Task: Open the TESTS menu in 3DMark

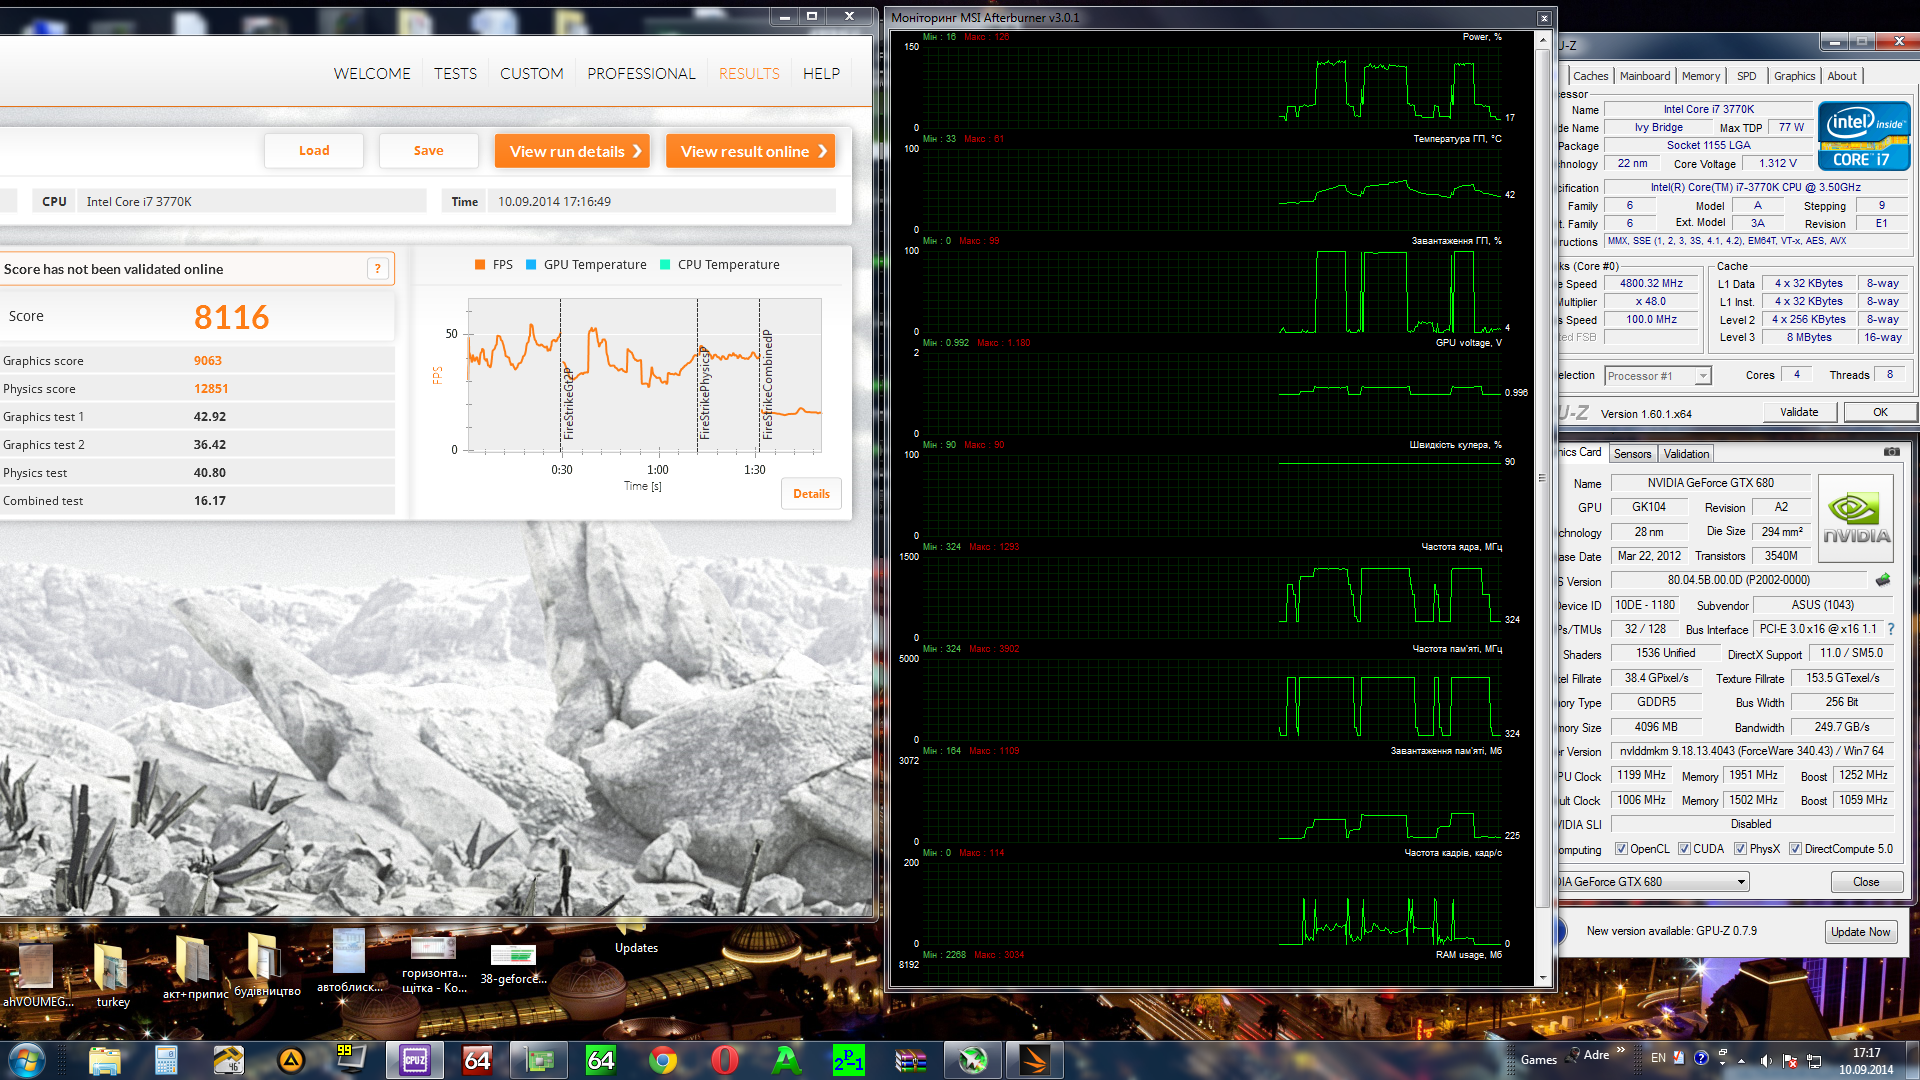Action: (455, 74)
